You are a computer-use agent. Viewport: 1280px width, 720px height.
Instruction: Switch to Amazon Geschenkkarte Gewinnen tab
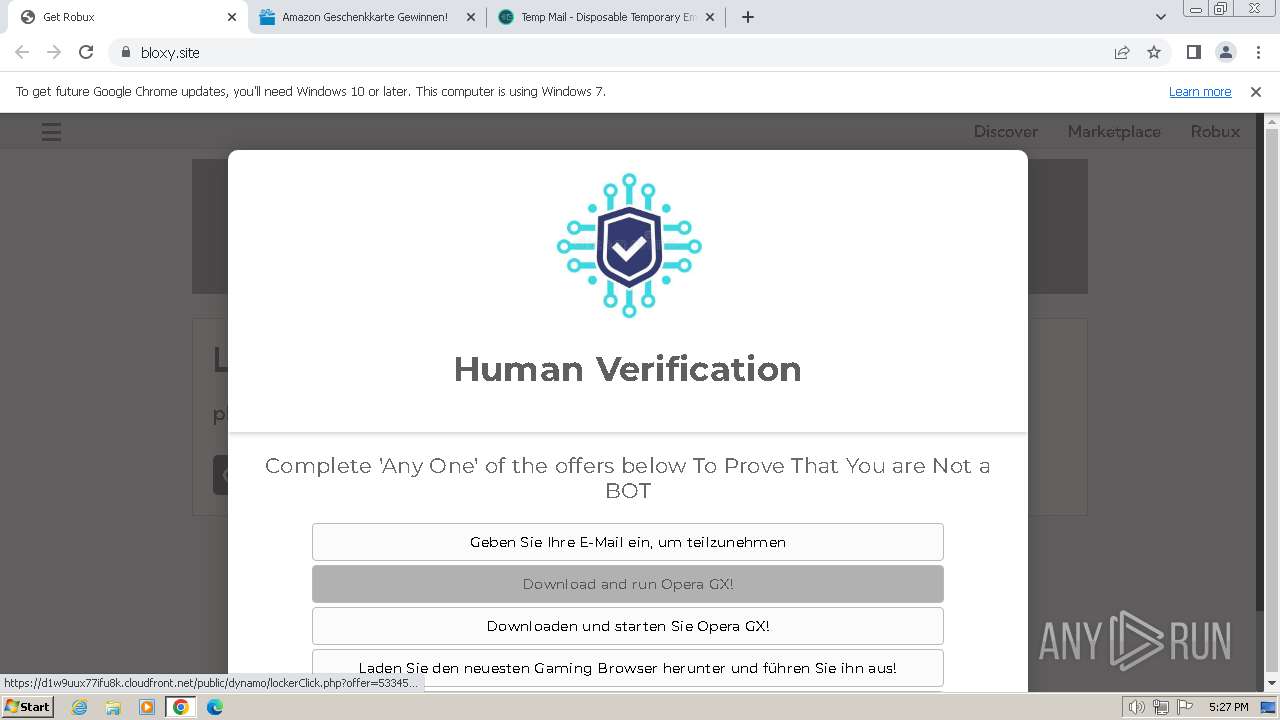pyautogui.click(x=365, y=17)
